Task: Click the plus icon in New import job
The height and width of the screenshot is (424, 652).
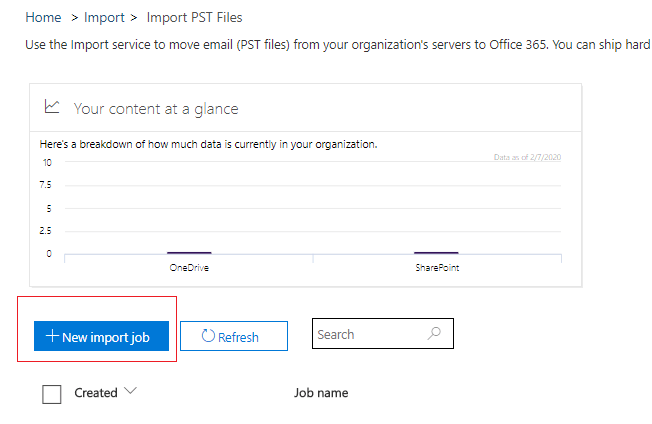Action: [53, 337]
